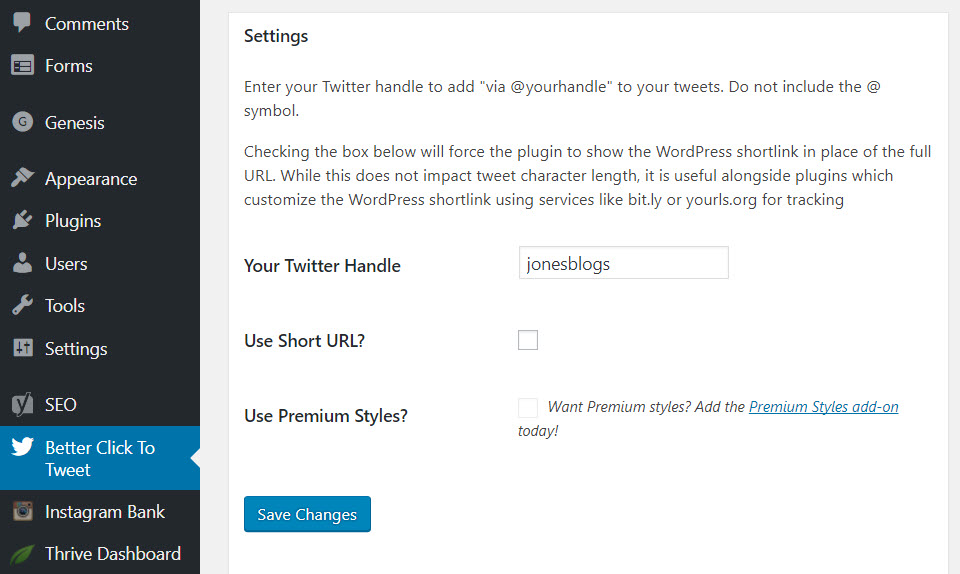Image resolution: width=960 pixels, height=574 pixels.
Task: Focus the Your Twitter Handle text field
Action: 623,264
